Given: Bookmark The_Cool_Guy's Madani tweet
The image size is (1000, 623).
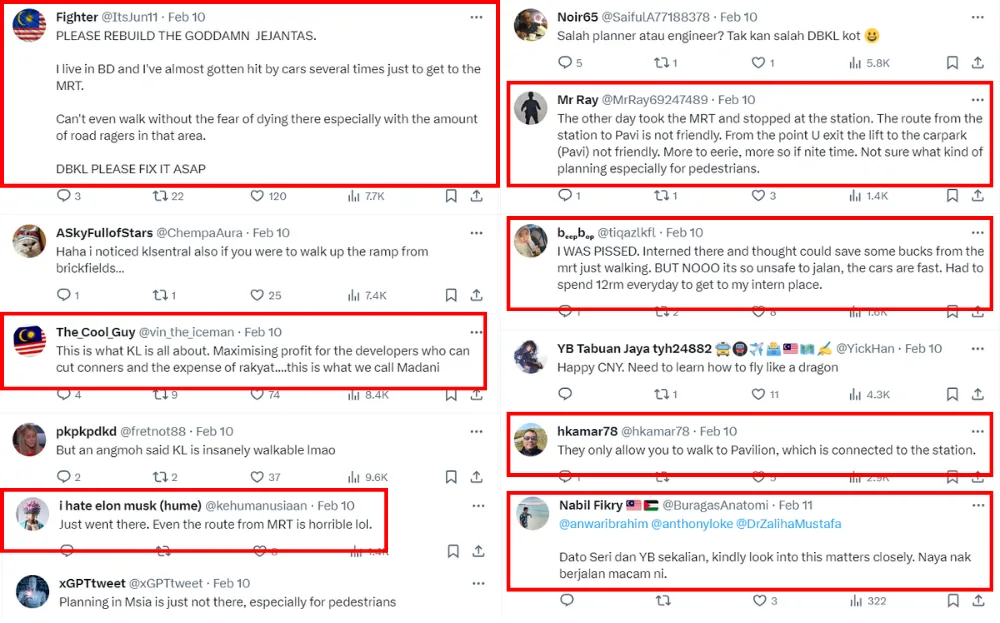Looking at the screenshot, I should coord(451,394).
